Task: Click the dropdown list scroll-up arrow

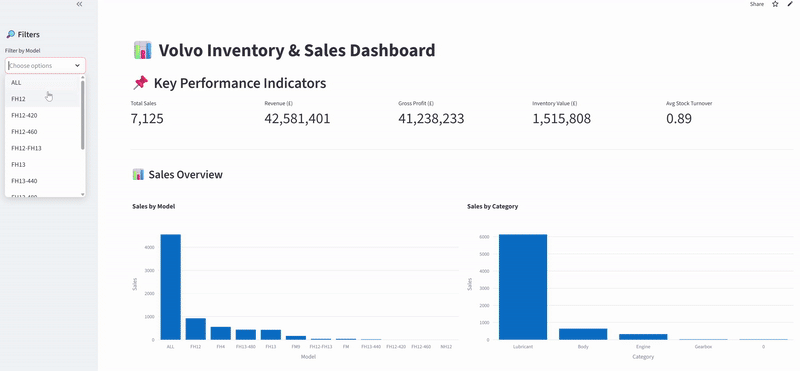Action: coord(83,77)
